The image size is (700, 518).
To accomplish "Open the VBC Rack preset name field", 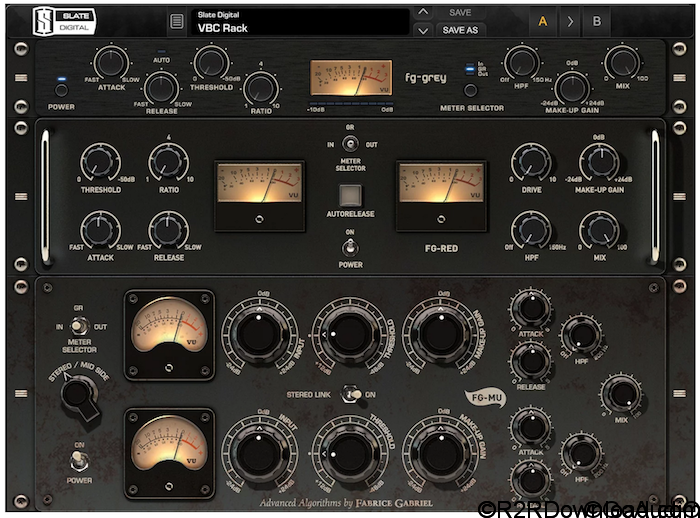I will [300, 21].
